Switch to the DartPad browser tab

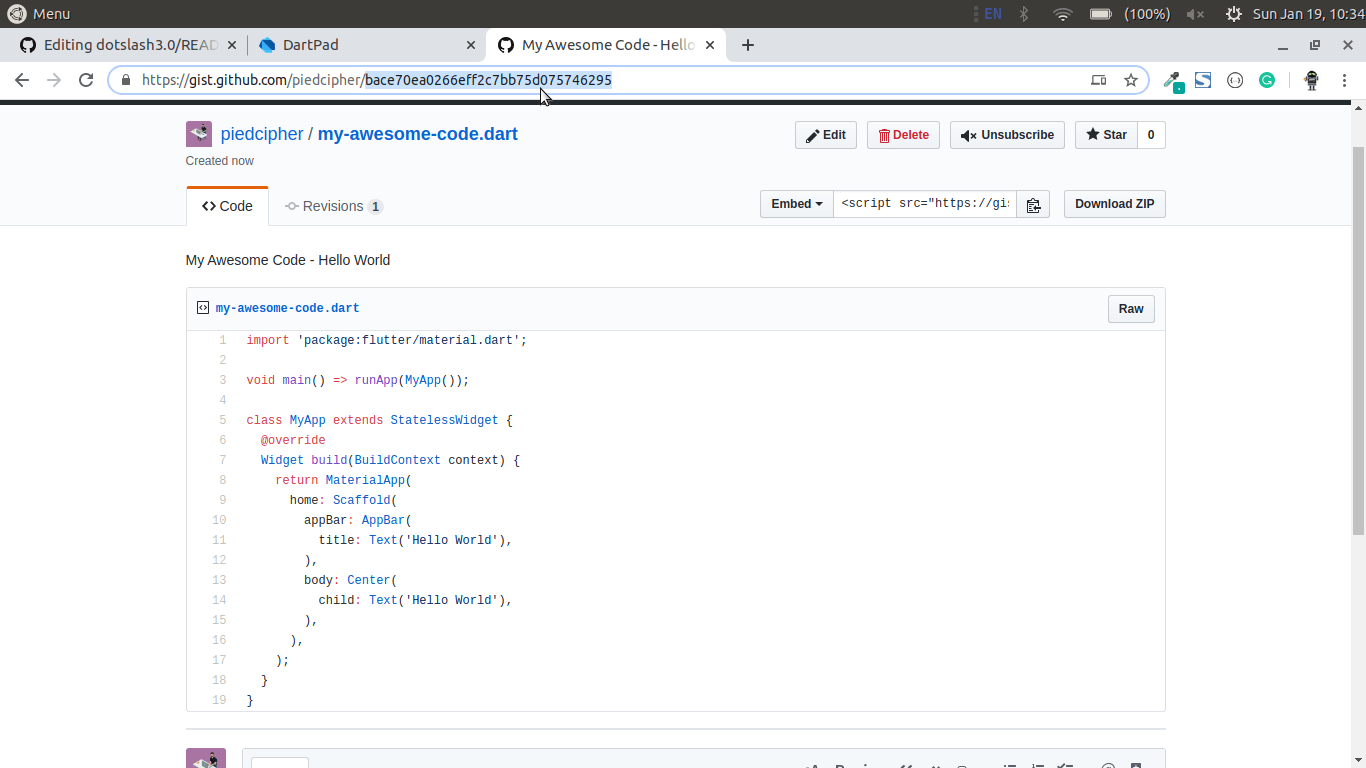click(365, 45)
